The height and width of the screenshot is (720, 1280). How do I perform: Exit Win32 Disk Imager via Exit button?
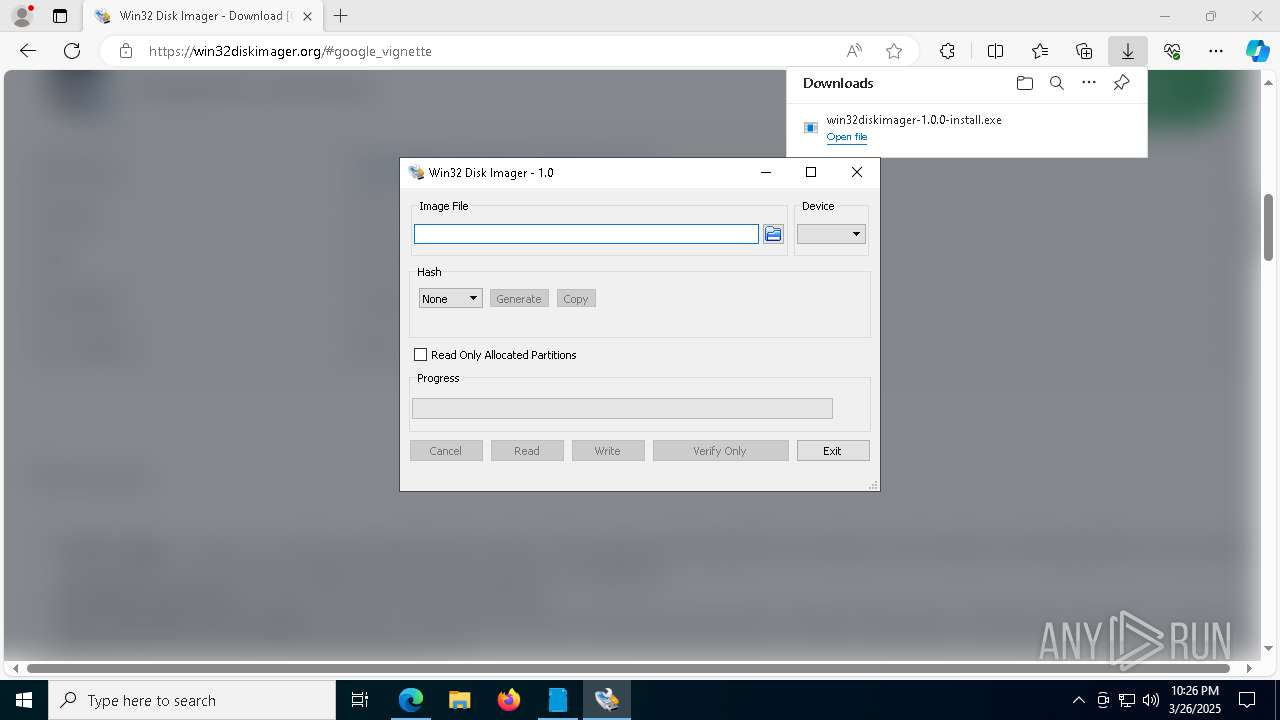[x=833, y=451]
